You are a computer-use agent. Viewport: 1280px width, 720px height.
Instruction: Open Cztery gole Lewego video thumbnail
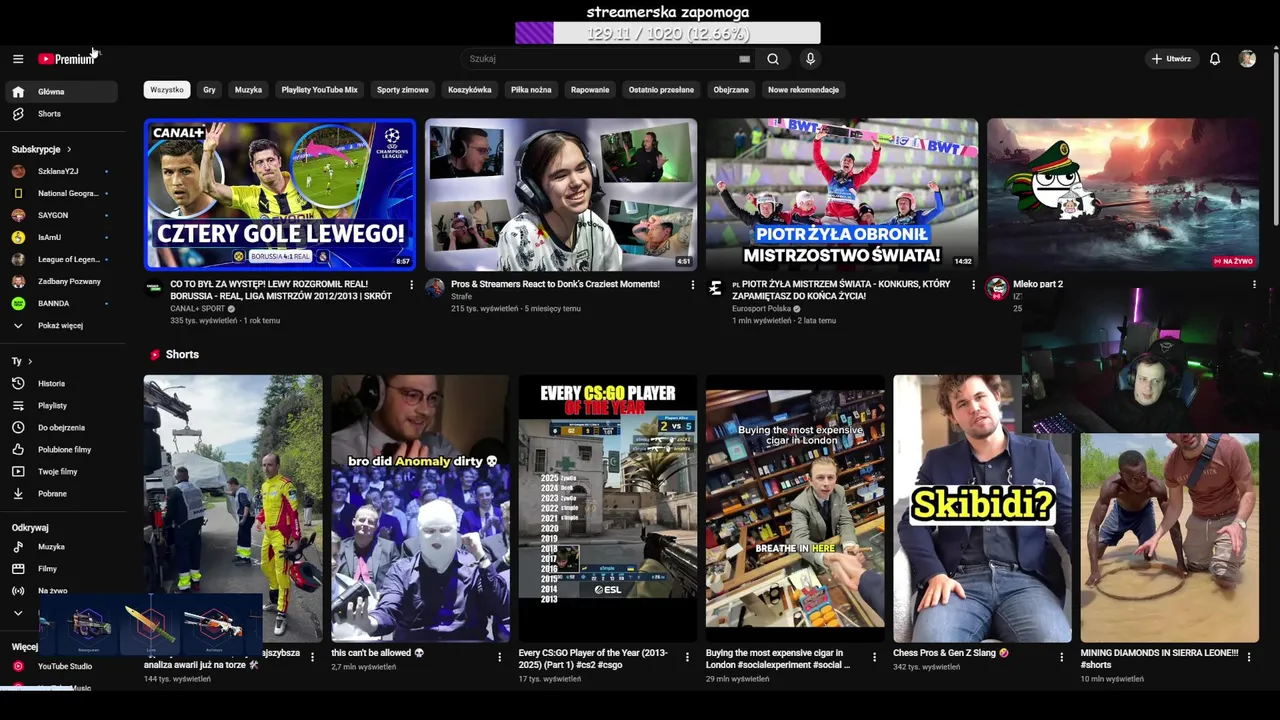click(x=279, y=194)
